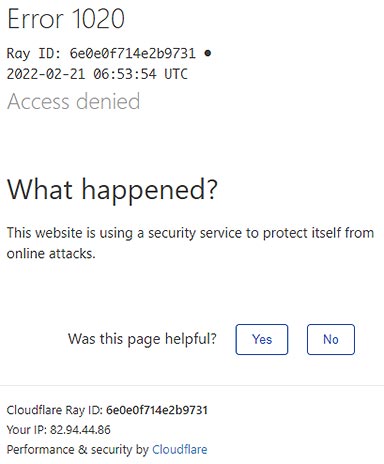
Task: Click the "Cloudflare Ray ID:" footer label
Action: [x=55, y=410]
